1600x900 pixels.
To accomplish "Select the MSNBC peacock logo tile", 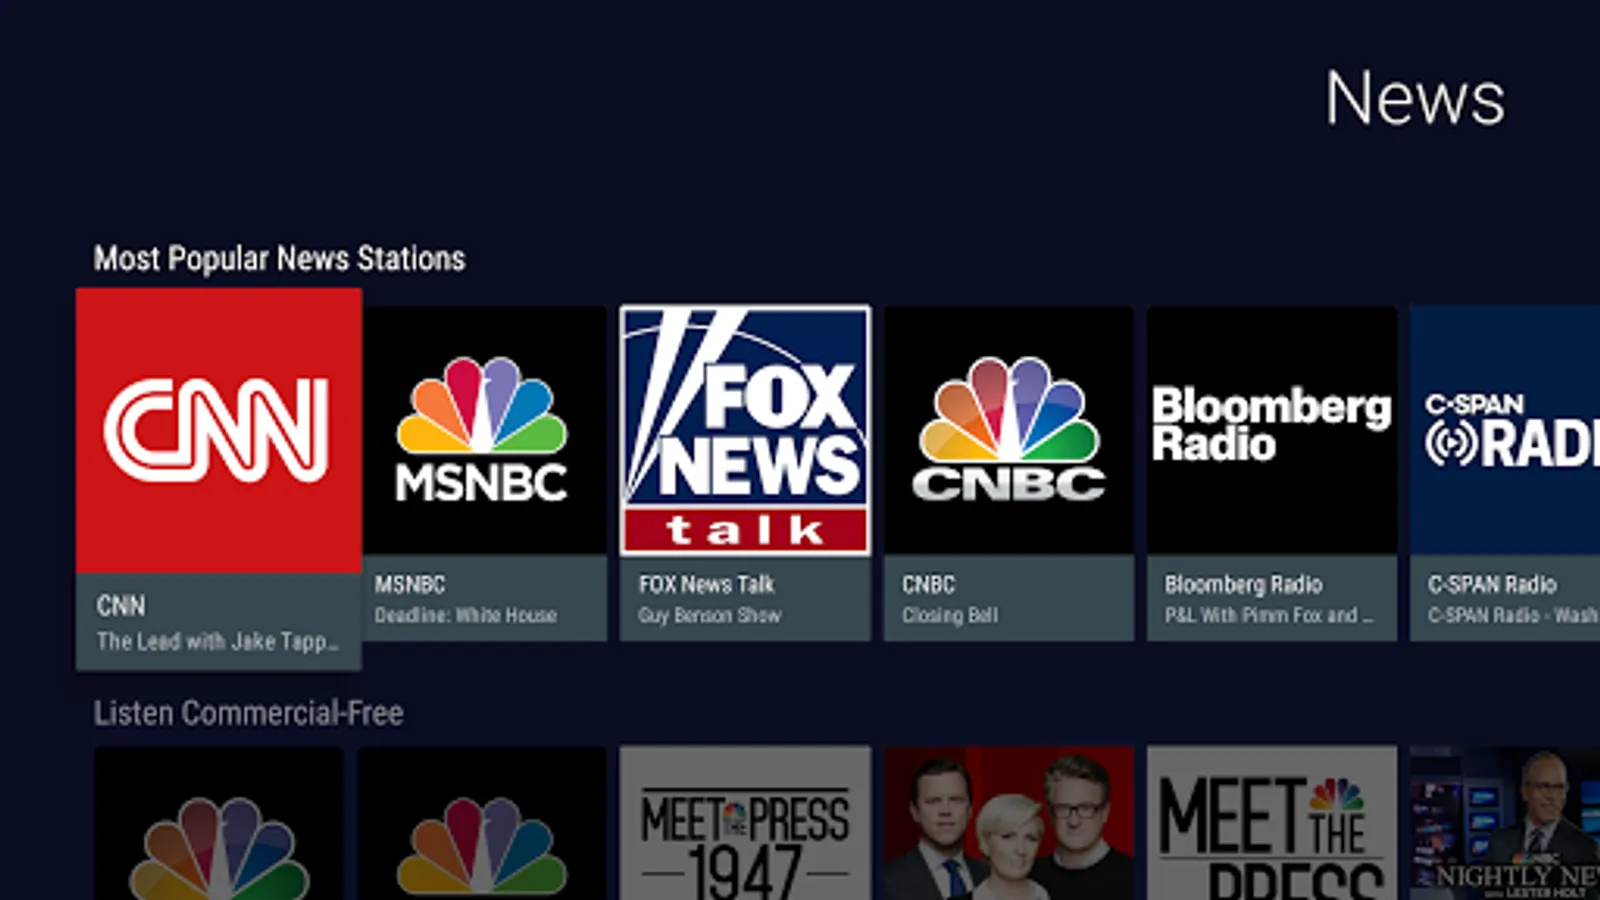I will [484, 430].
